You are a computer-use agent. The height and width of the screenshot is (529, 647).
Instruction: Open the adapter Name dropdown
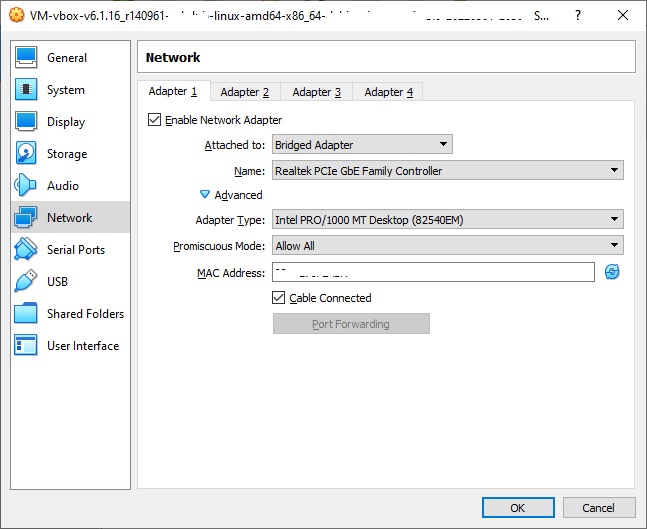click(448, 170)
